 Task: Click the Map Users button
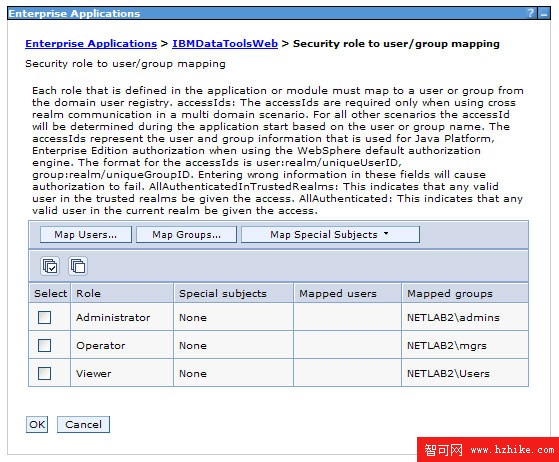click(x=86, y=235)
